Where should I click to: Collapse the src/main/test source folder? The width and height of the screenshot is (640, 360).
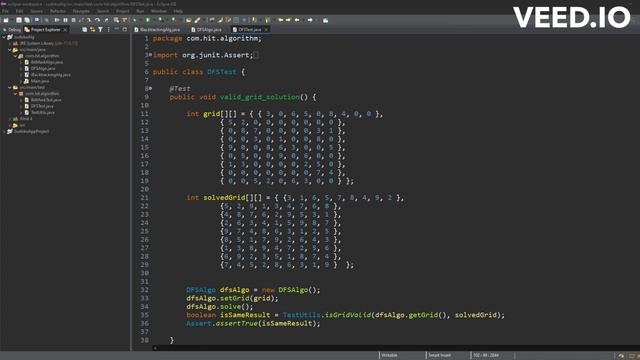pos(10,87)
